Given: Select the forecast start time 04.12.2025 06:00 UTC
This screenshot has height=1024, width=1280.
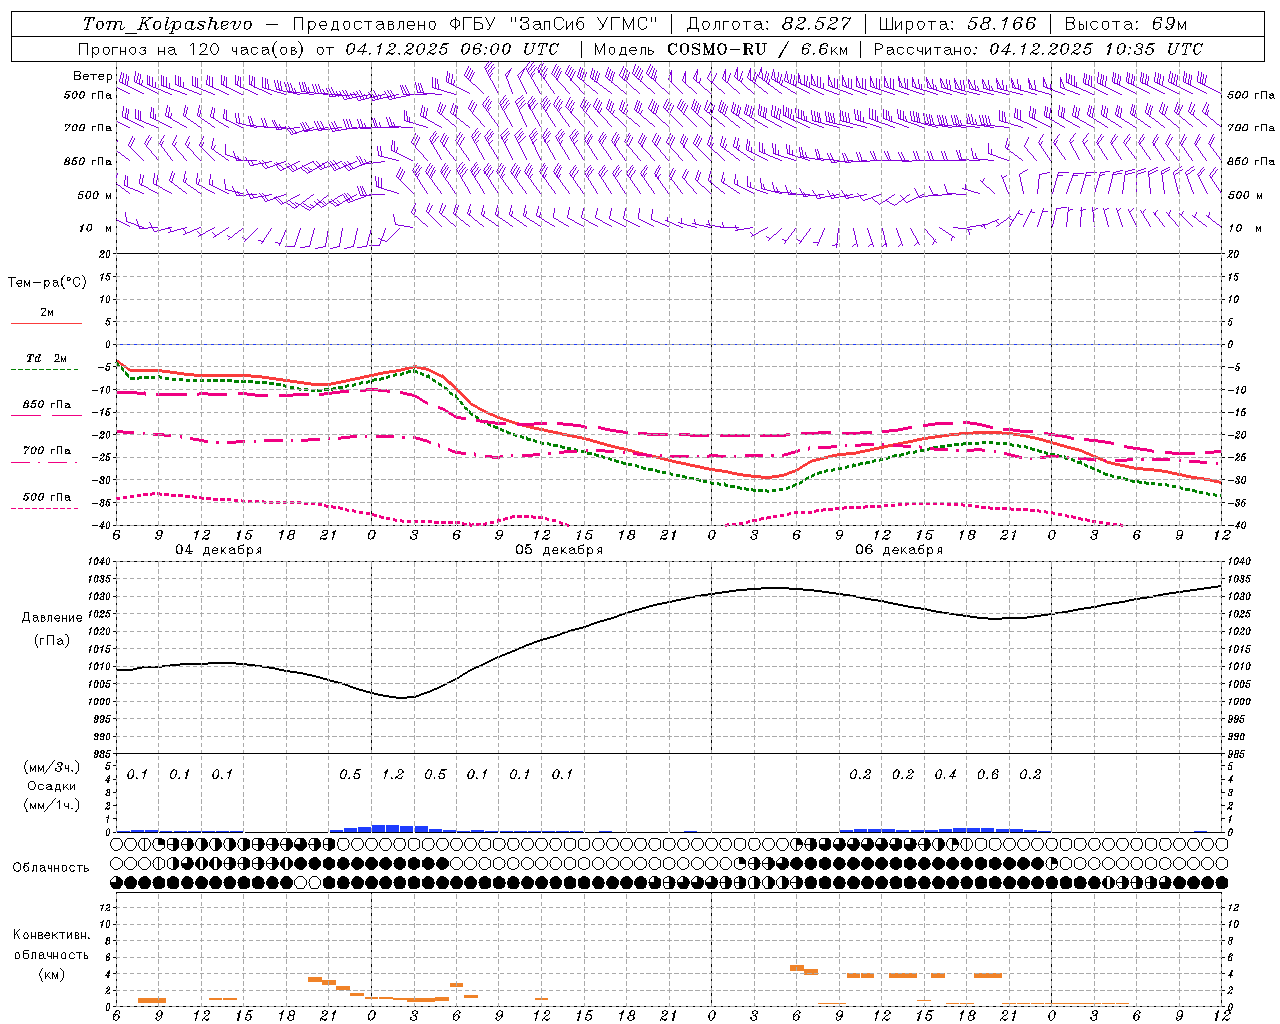Looking at the screenshot, I should pyautogui.click(x=452, y=49).
